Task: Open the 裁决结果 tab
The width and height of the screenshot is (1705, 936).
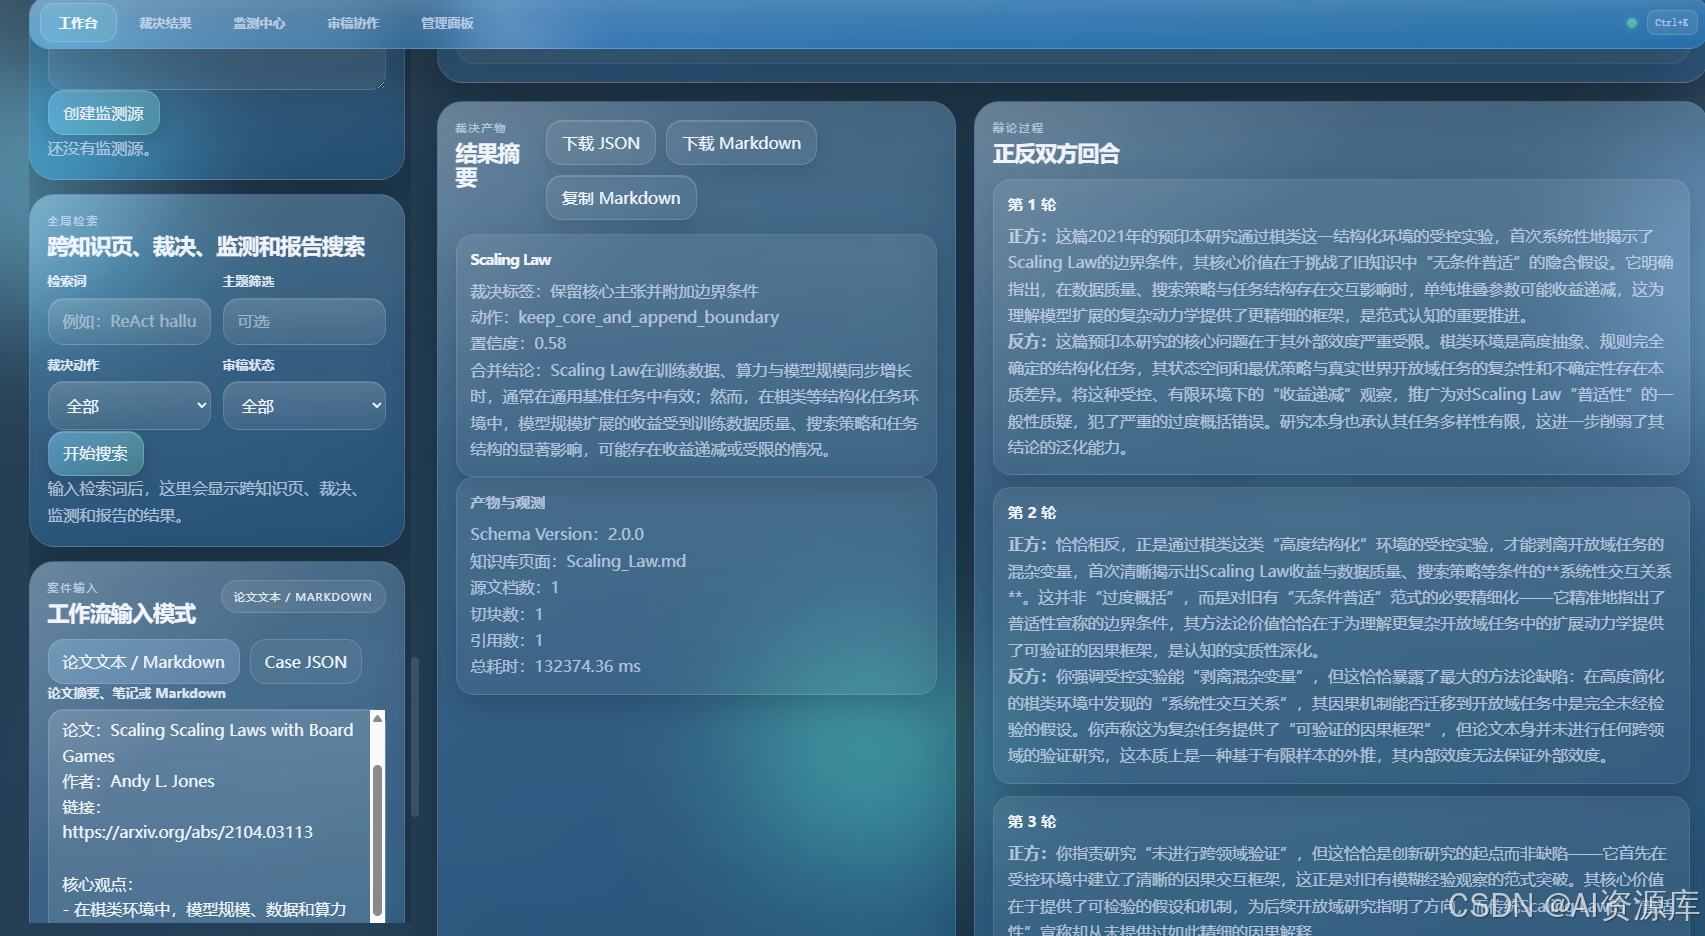Action: [165, 23]
